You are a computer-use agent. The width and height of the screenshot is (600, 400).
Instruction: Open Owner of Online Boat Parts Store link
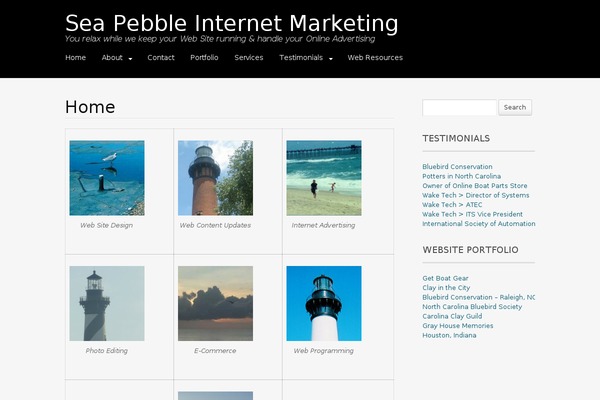pyautogui.click(x=475, y=186)
